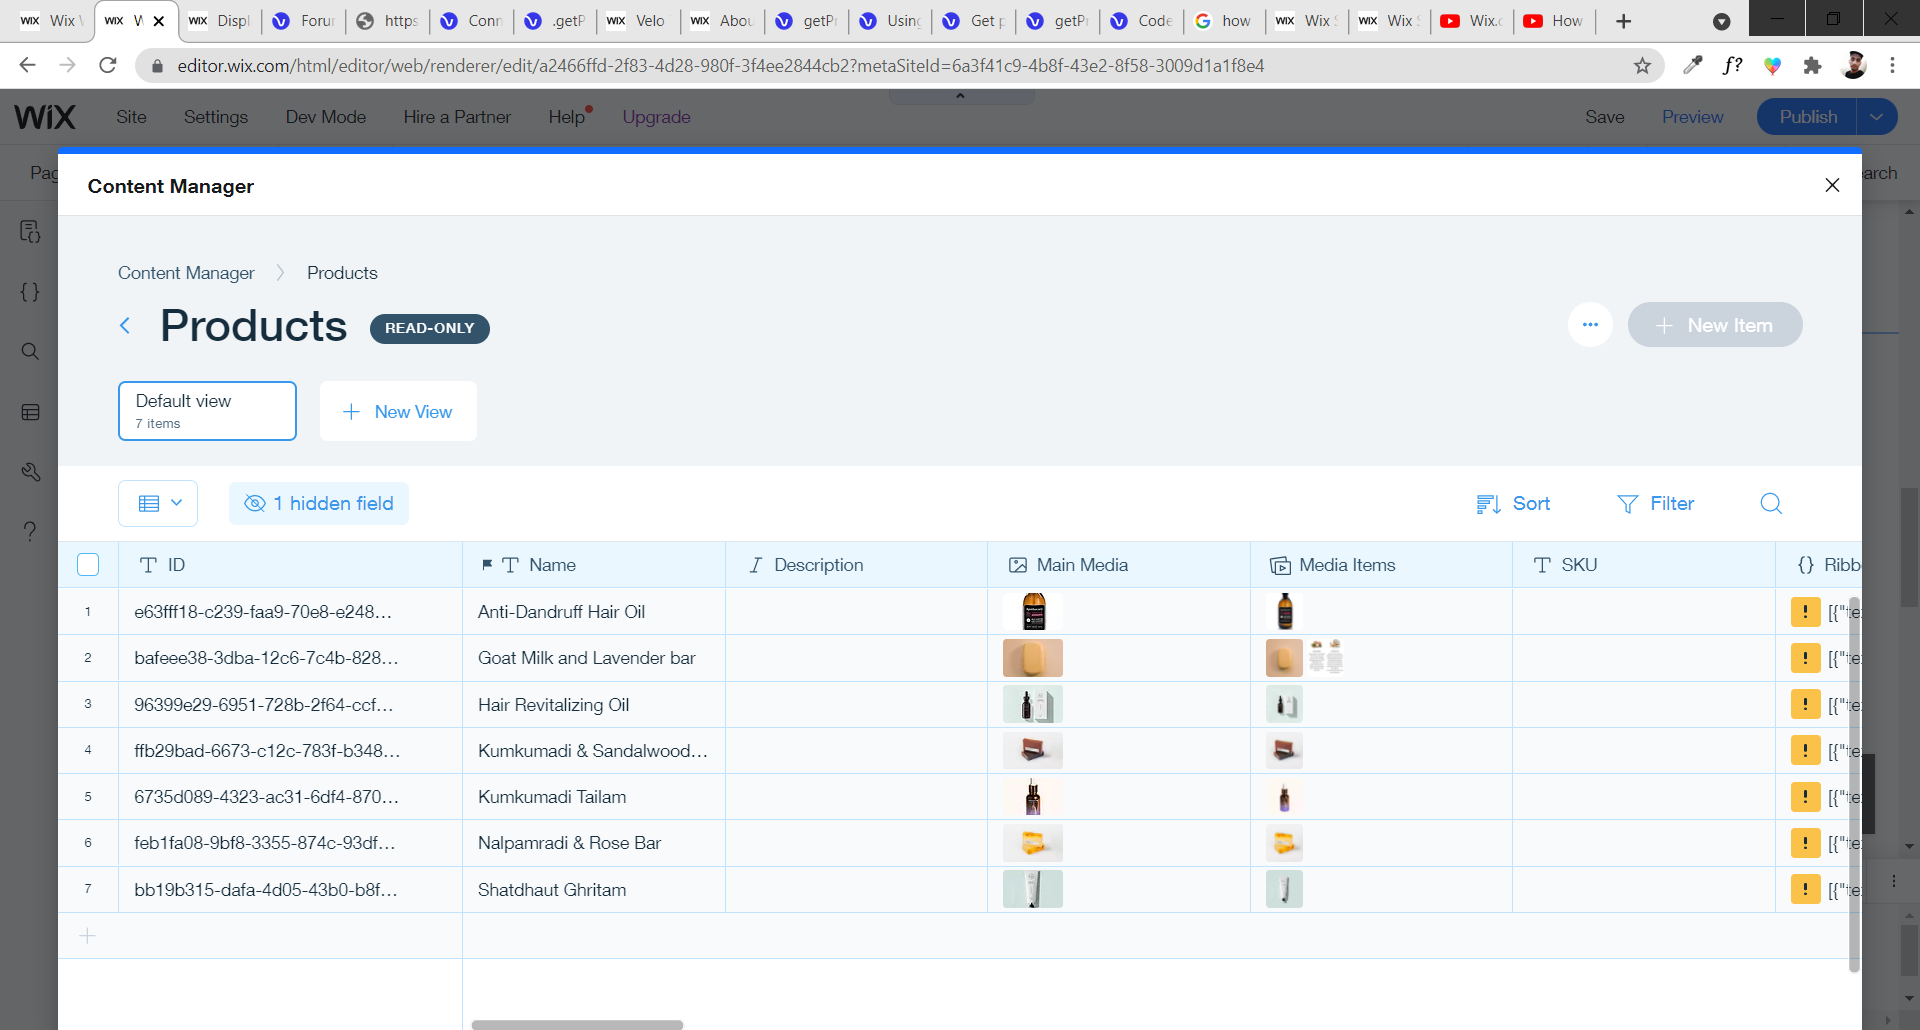Open the curly braces code sidebar icon

click(30, 292)
